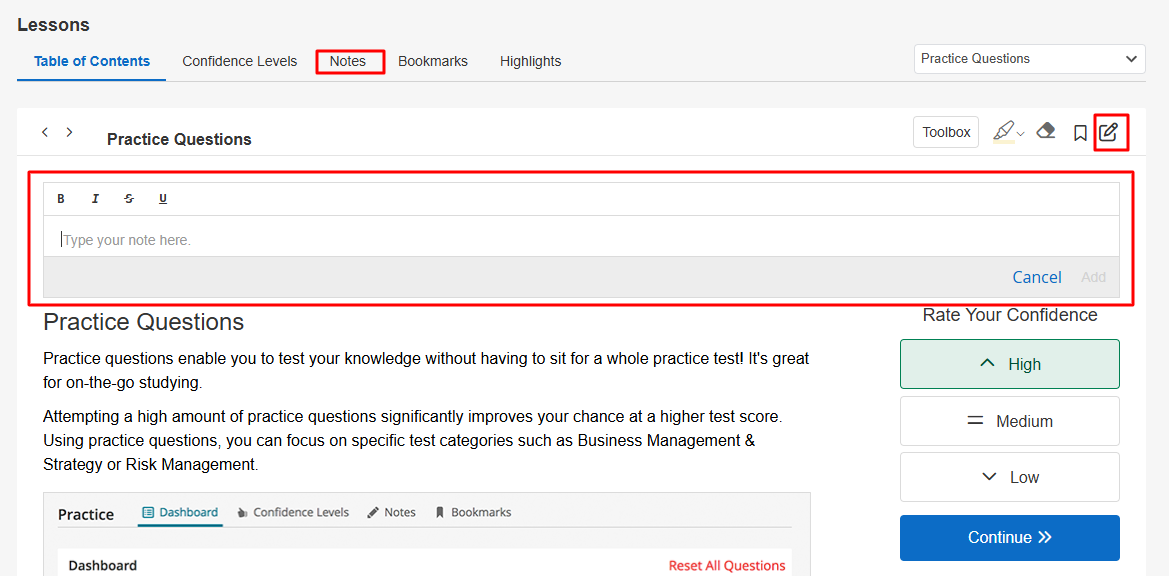
Task: Click the 'Rate Your Confidence' label
Action: 1009,315
